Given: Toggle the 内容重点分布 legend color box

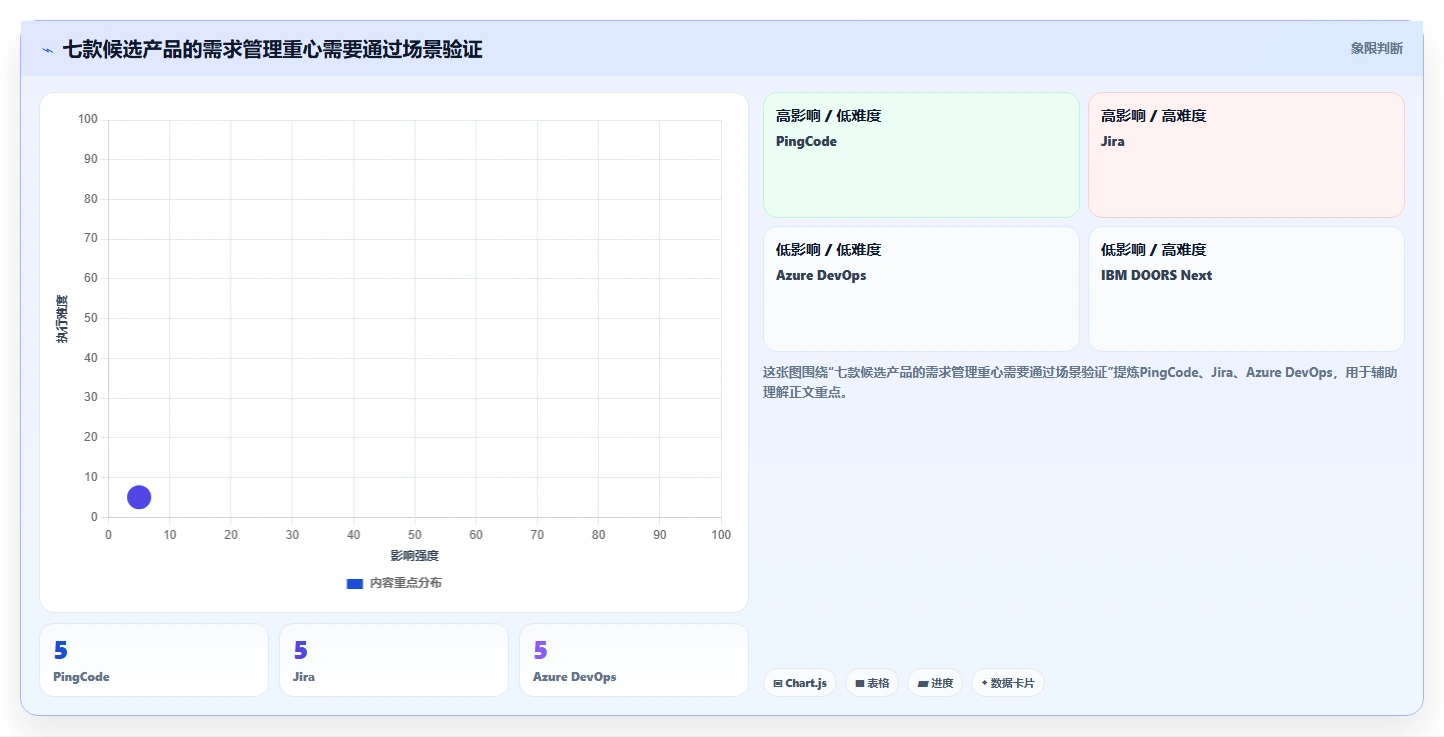Looking at the screenshot, I should [x=354, y=583].
